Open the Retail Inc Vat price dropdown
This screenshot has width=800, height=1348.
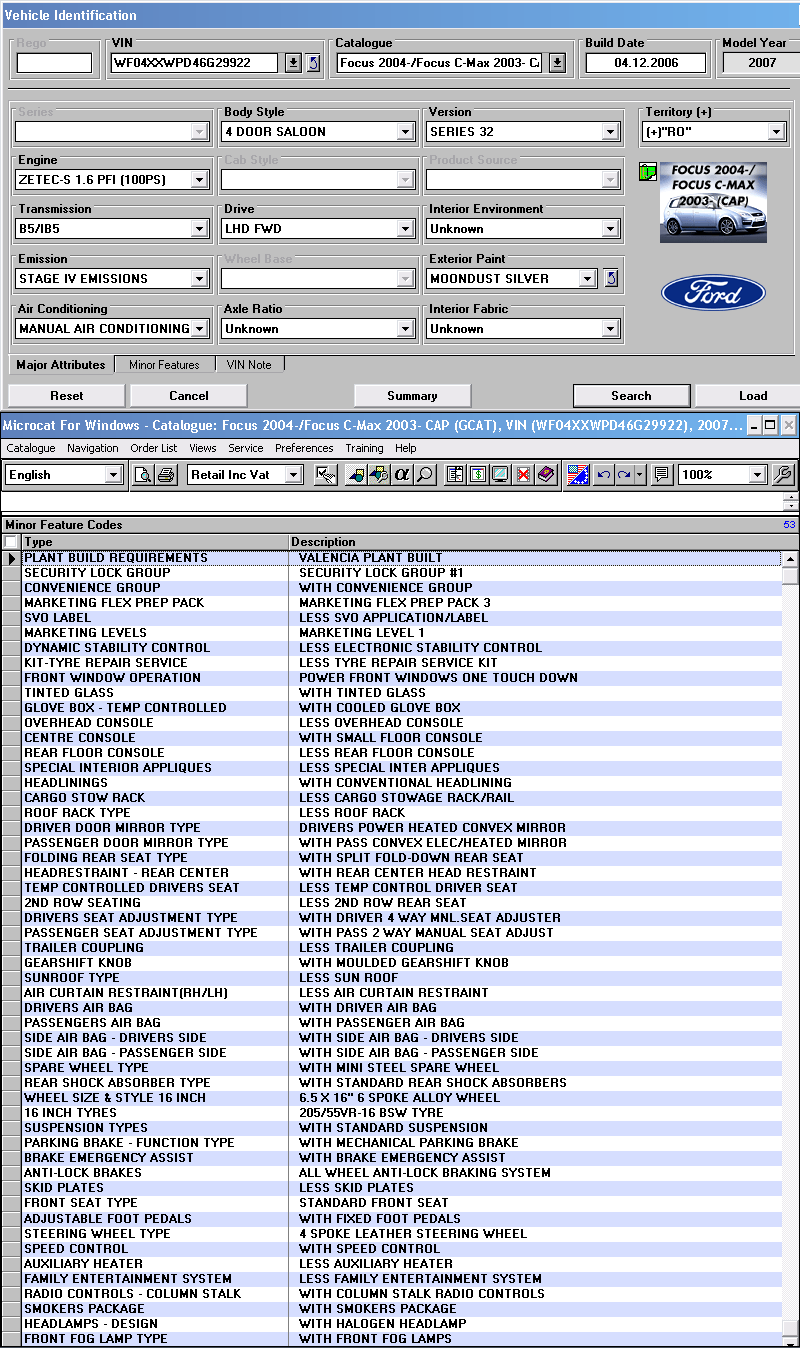pos(293,475)
